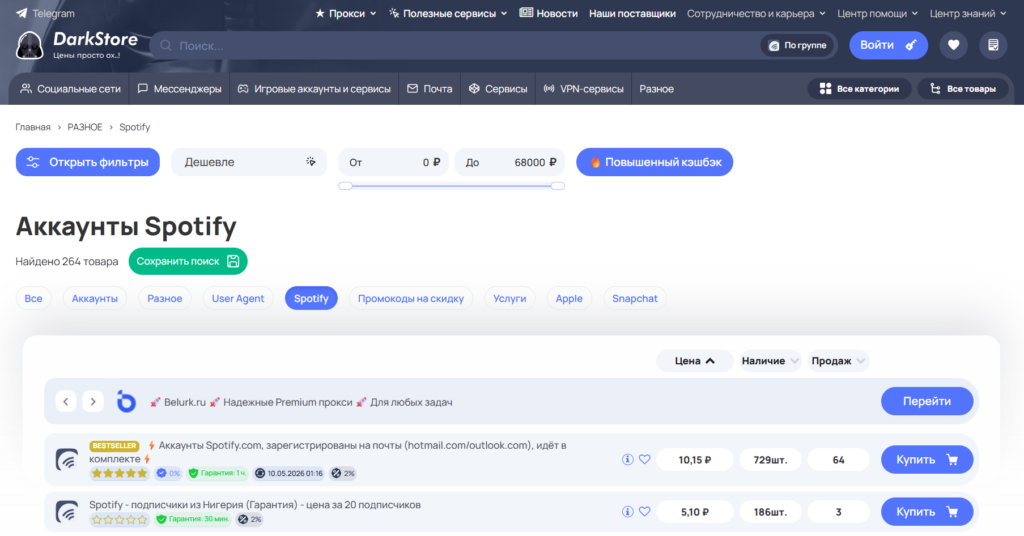
Task: Open Сервисы category
Action: (498, 89)
